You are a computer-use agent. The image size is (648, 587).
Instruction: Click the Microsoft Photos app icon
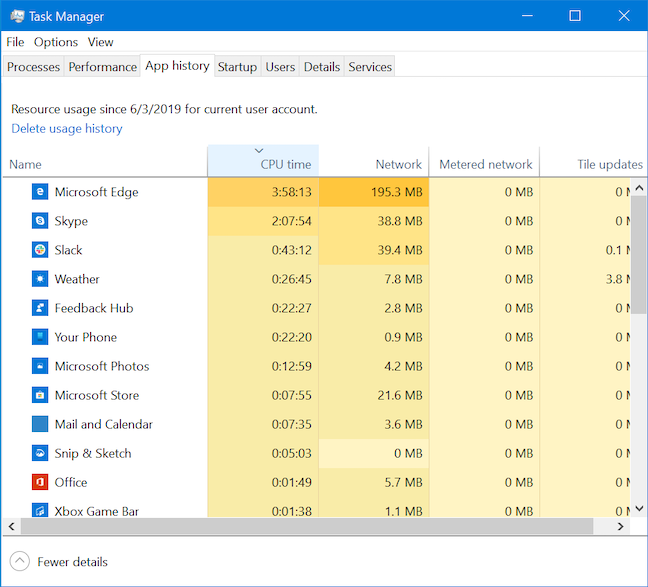click(40, 366)
